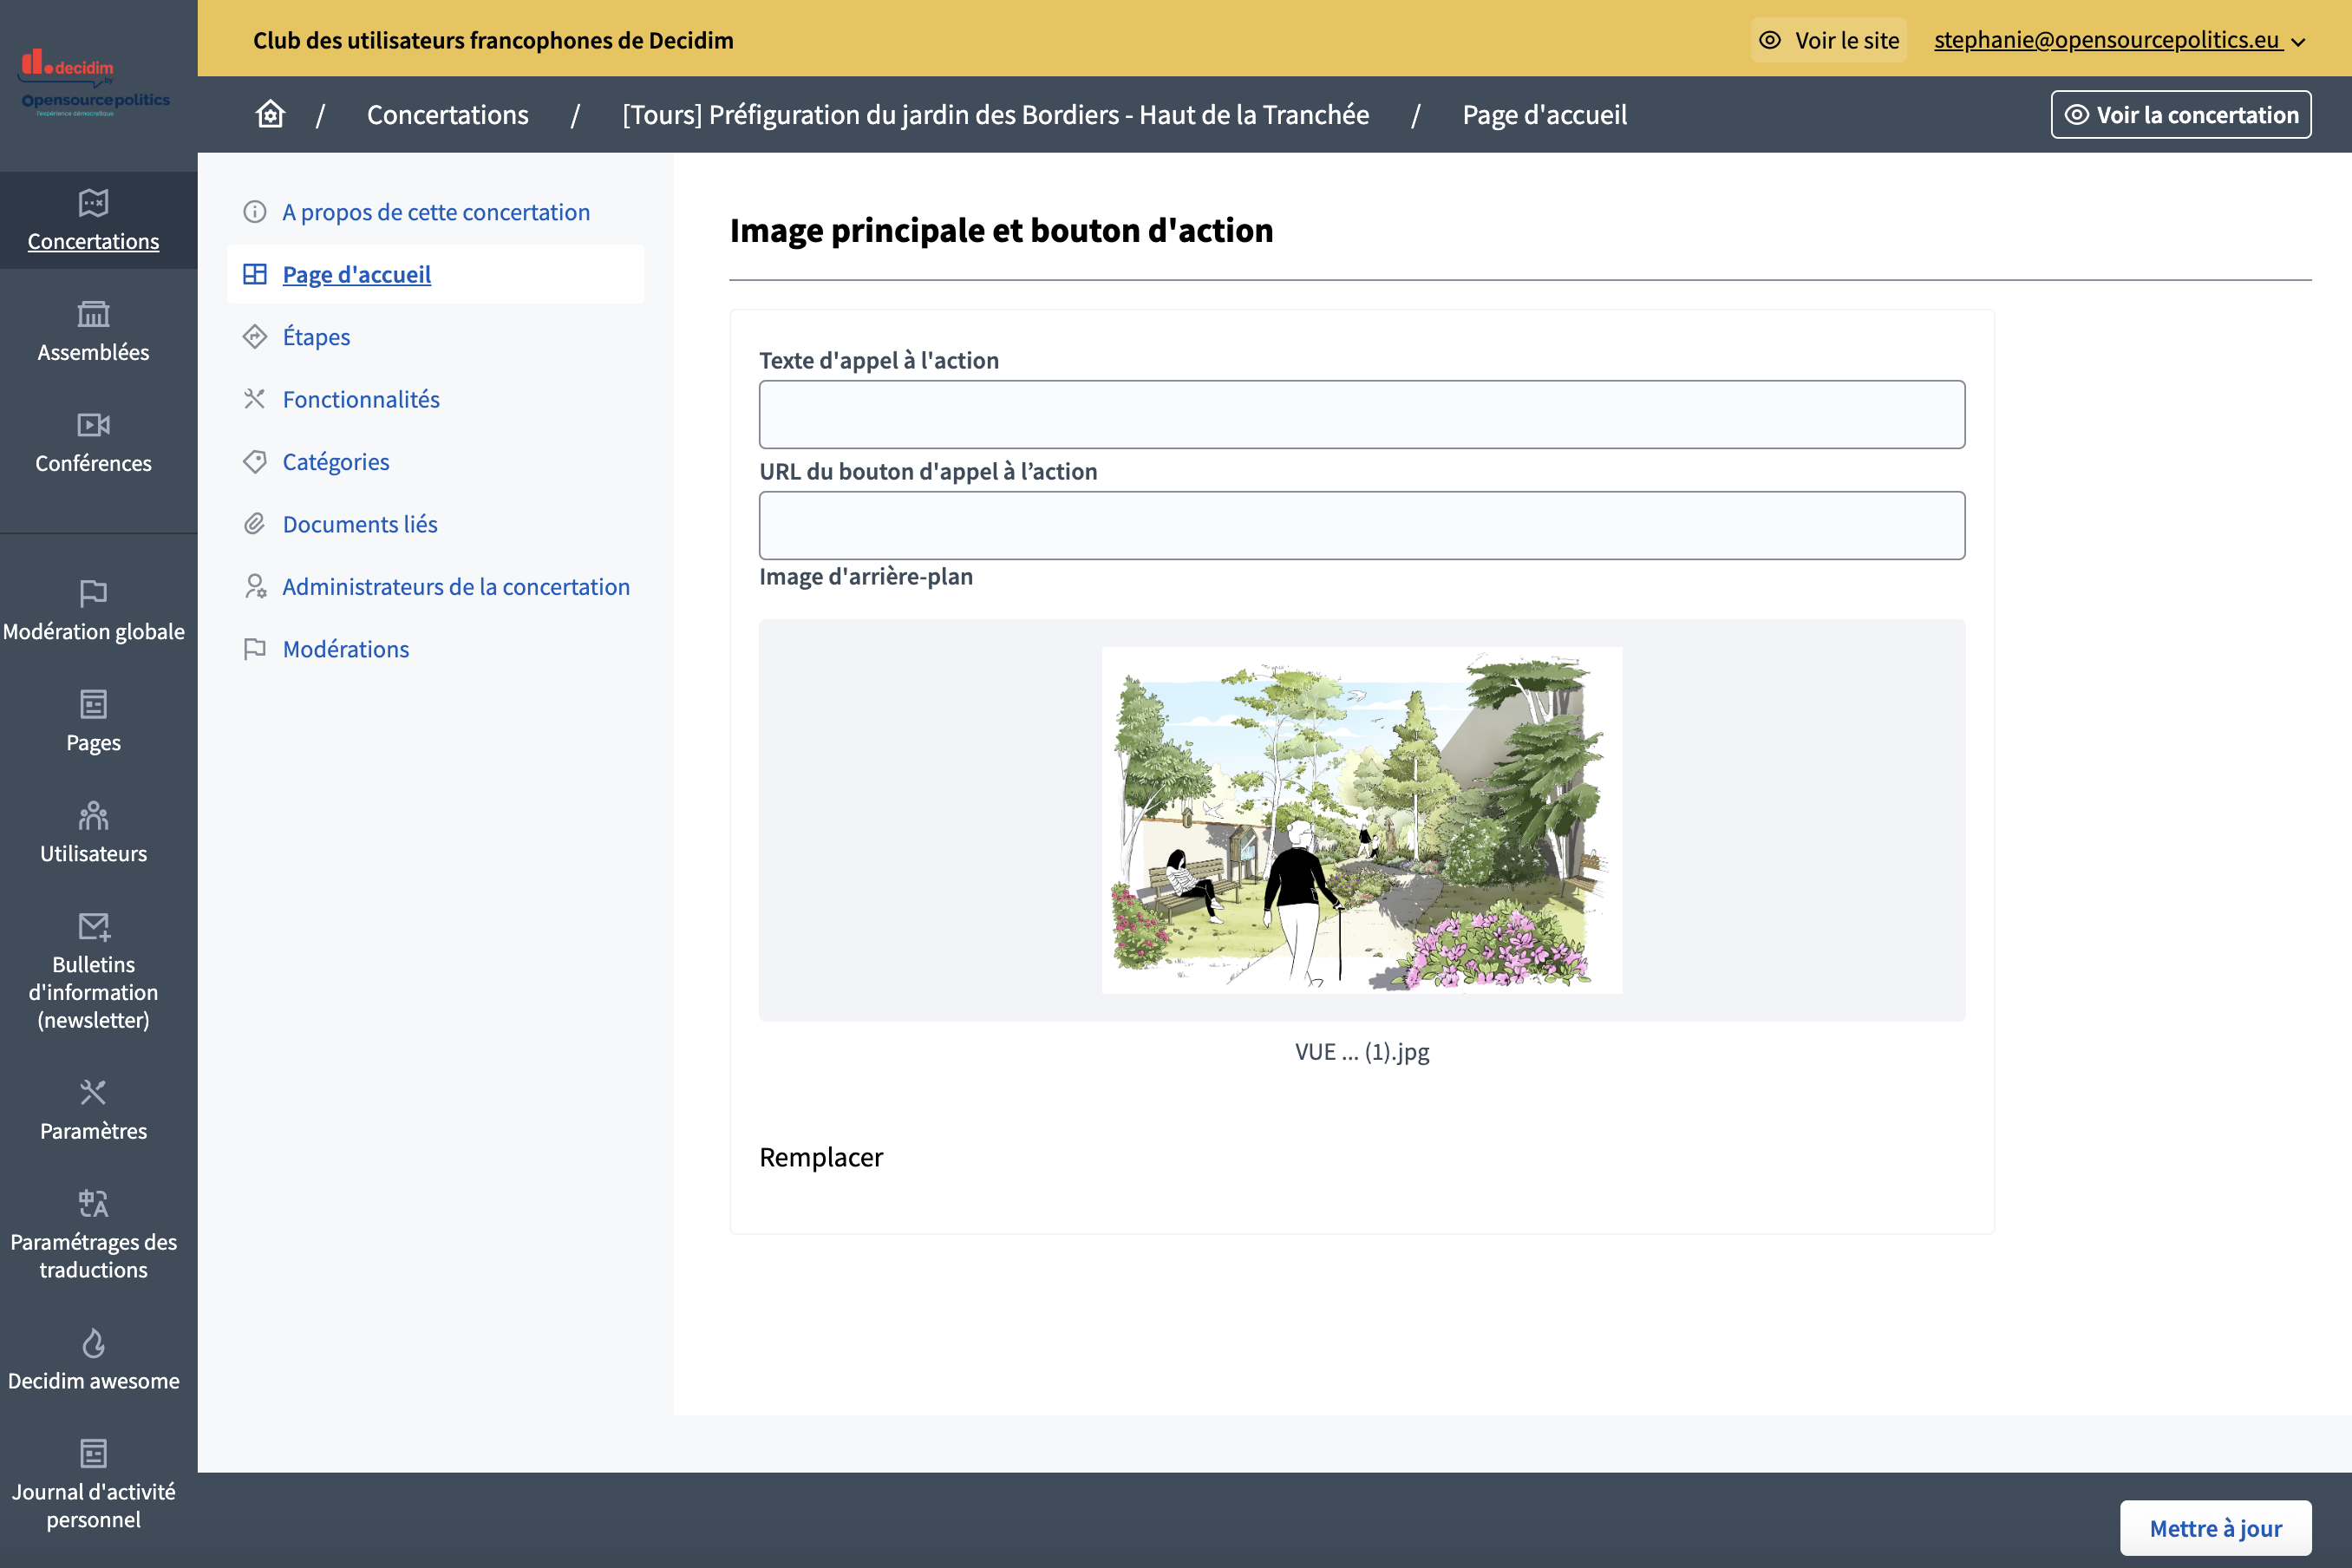Click the home icon in breadcrumb
2352x1568 pixels.
click(270, 114)
